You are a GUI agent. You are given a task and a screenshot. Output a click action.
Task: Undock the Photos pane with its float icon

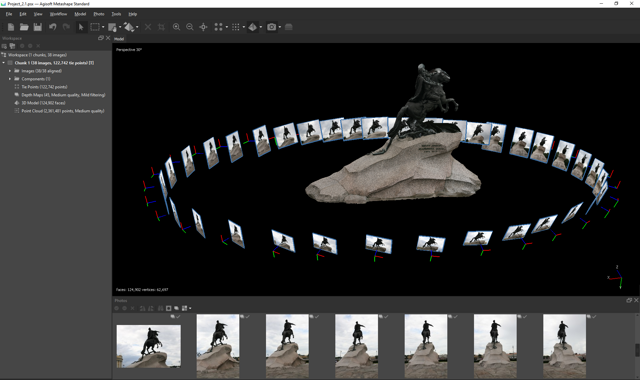pyautogui.click(x=629, y=300)
